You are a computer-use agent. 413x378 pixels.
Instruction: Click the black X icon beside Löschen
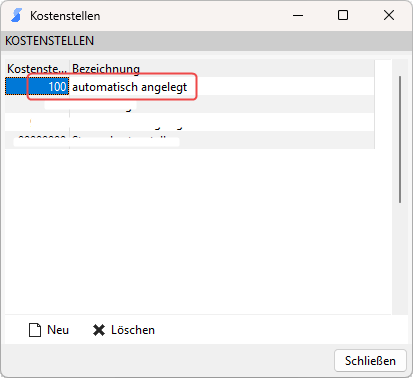(99, 330)
